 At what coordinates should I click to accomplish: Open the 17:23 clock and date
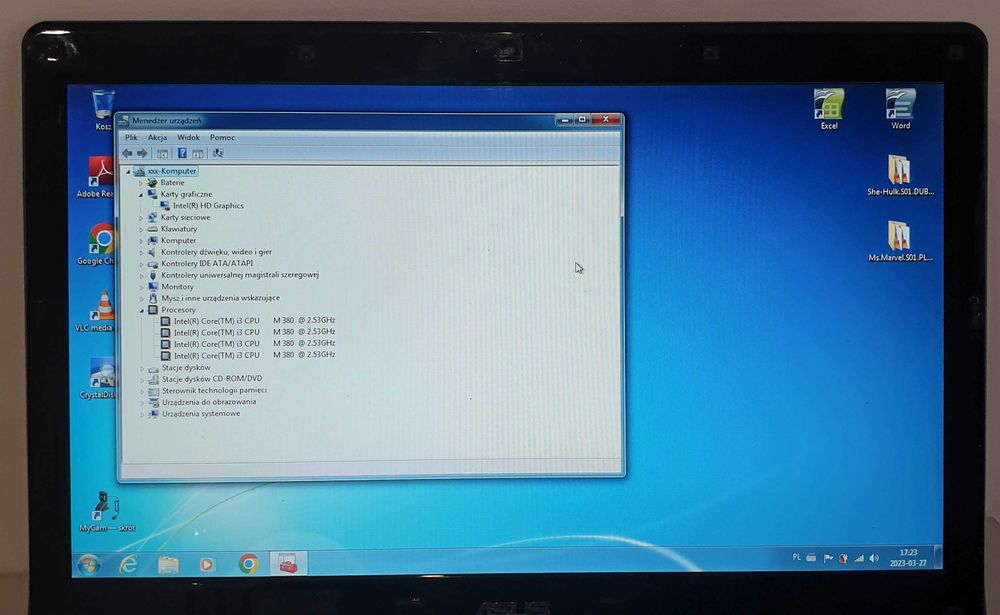coord(908,558)
